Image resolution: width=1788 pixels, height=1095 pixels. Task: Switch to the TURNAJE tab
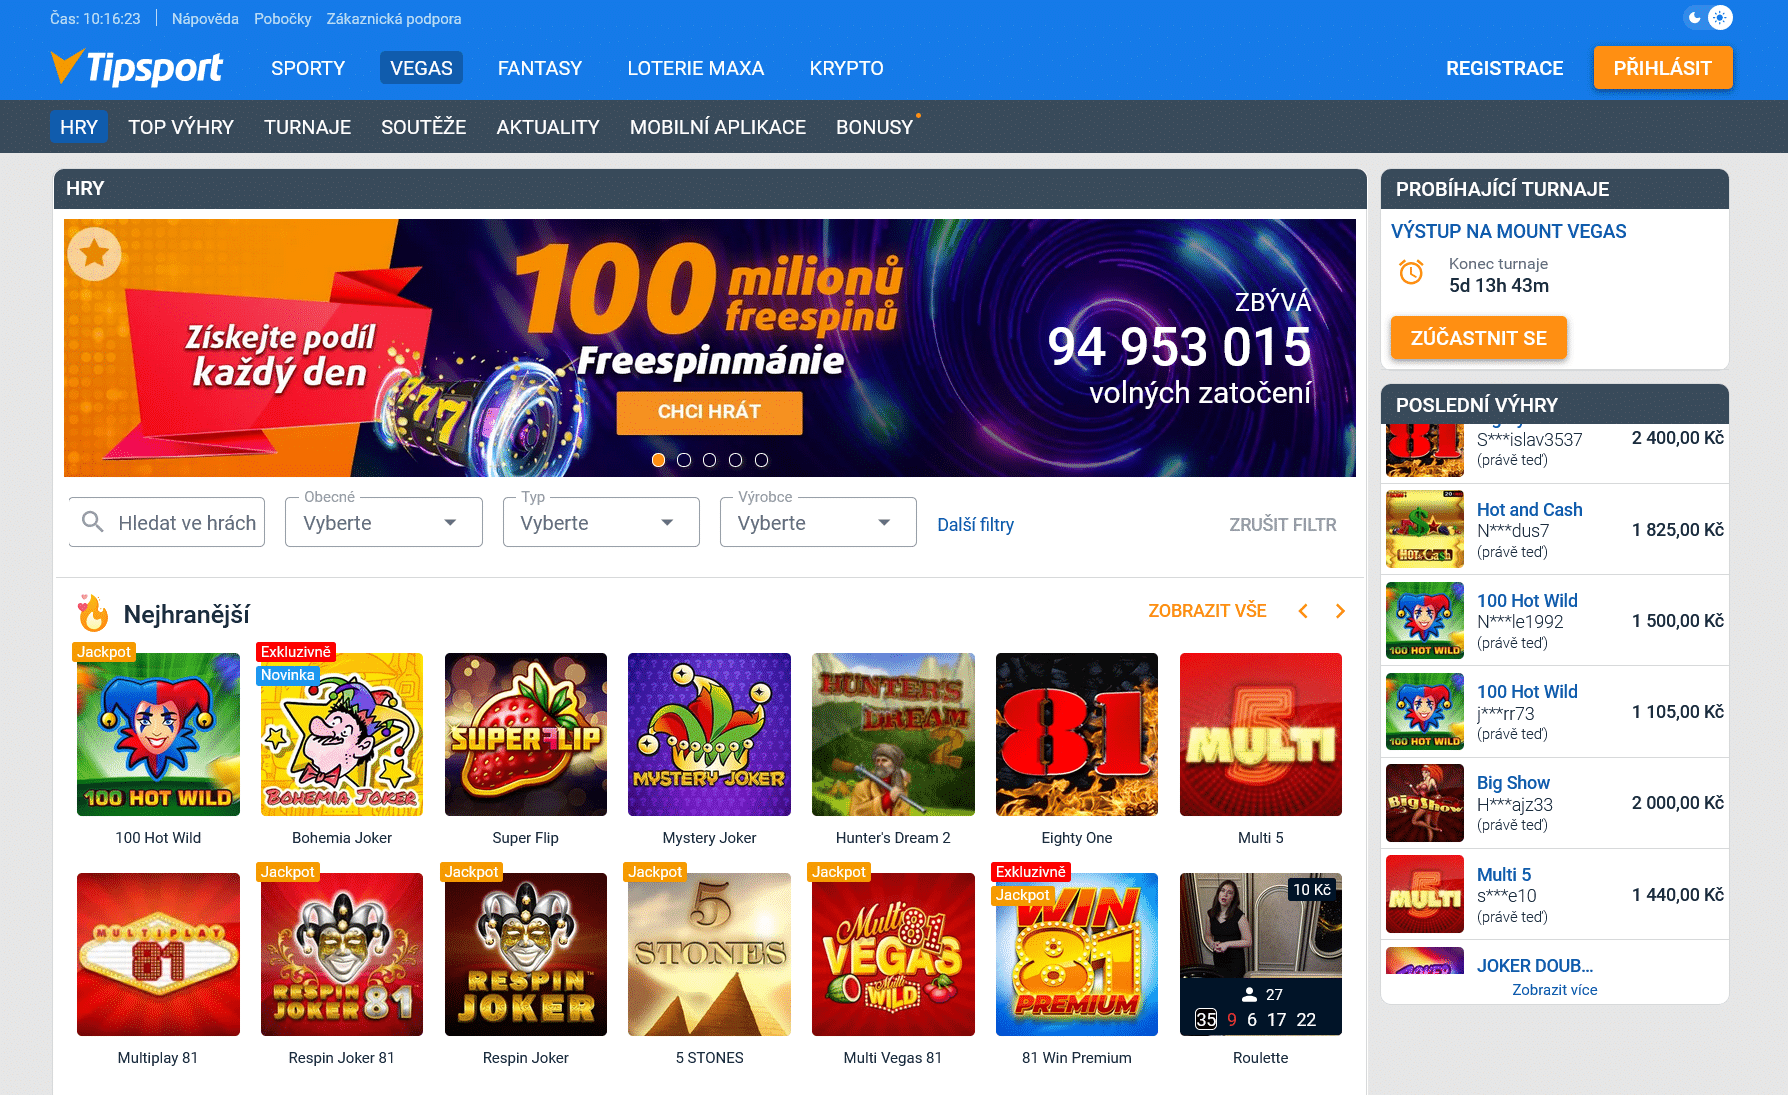pyautogui.click(x=308, y=127)
